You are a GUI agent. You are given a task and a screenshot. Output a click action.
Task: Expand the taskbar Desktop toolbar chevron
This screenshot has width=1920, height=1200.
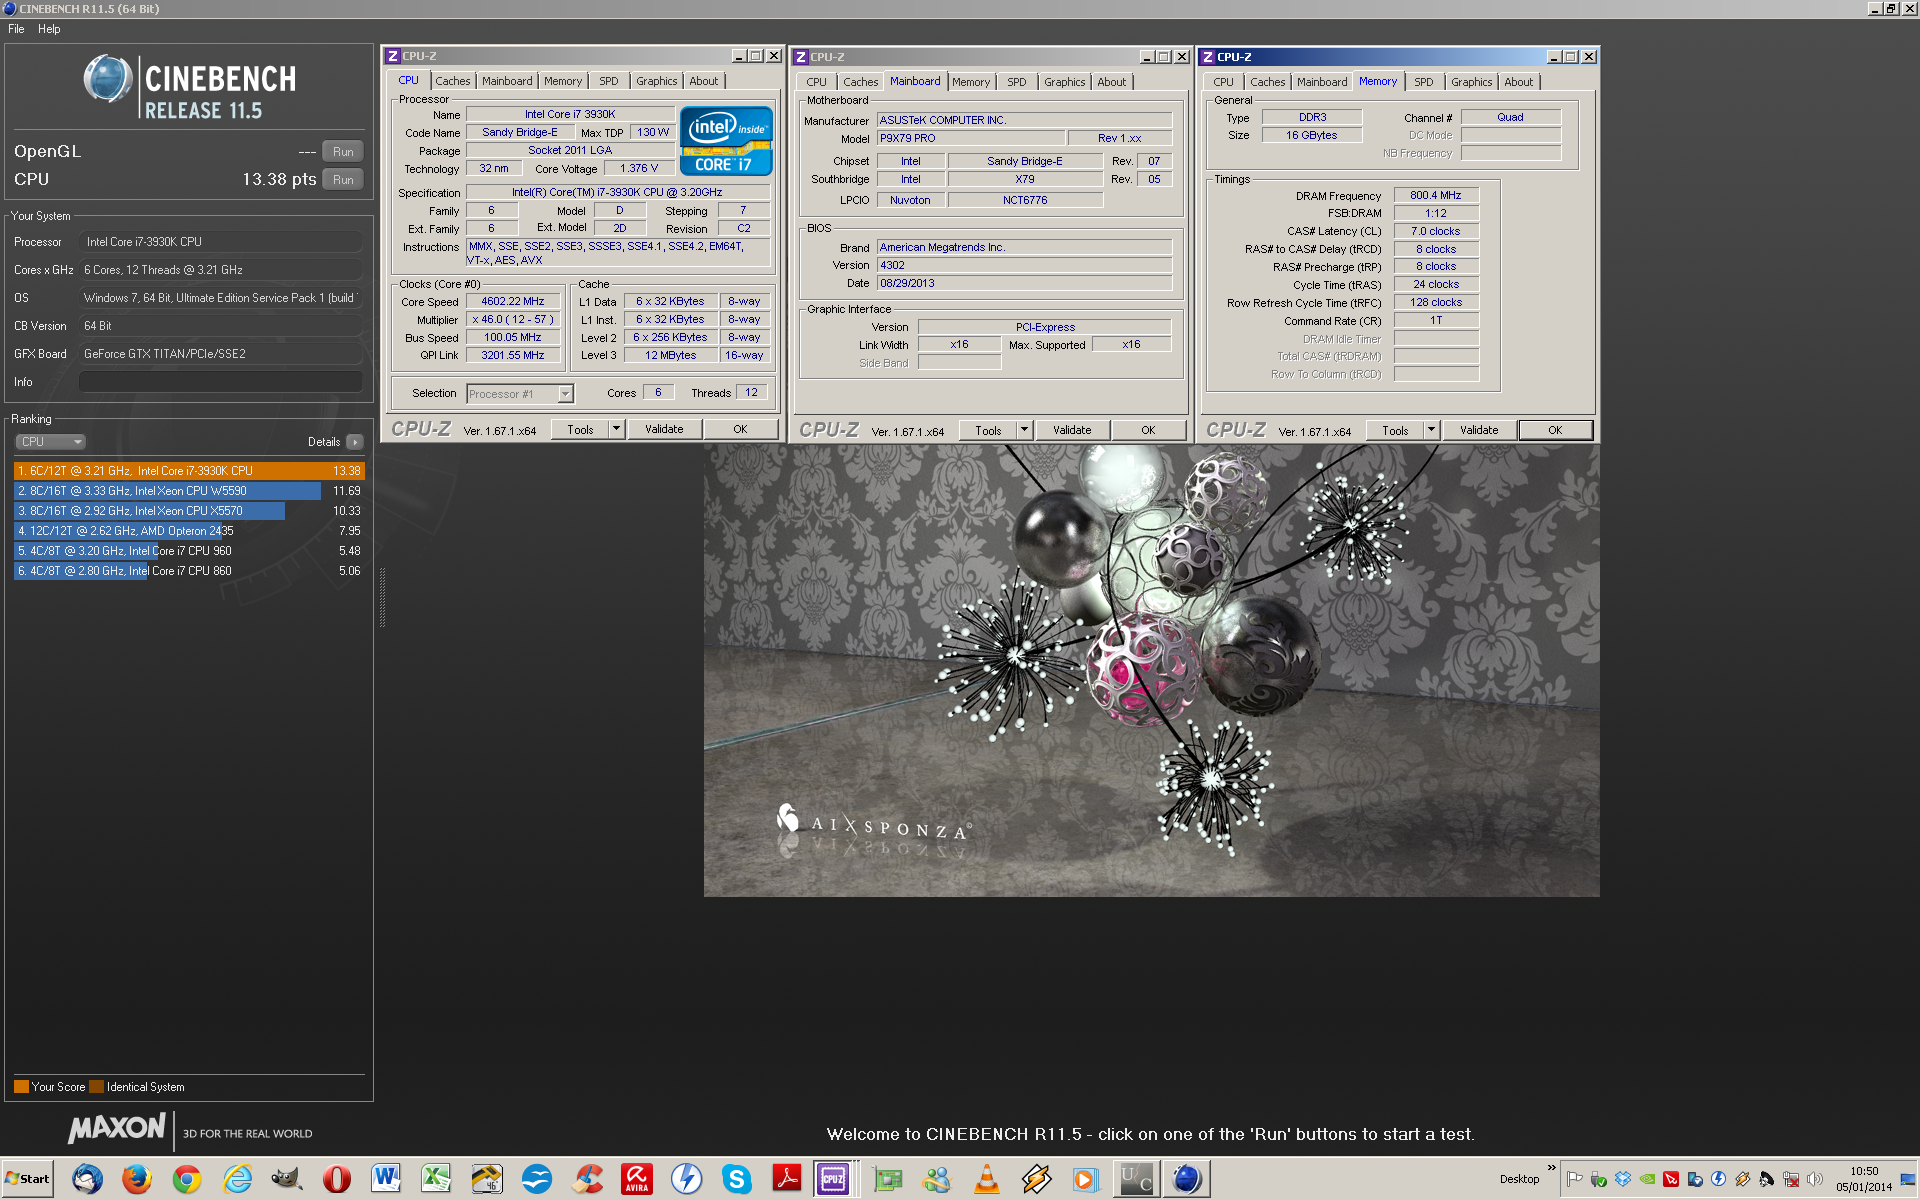pyautogui.click(x=1551, y=1168)
